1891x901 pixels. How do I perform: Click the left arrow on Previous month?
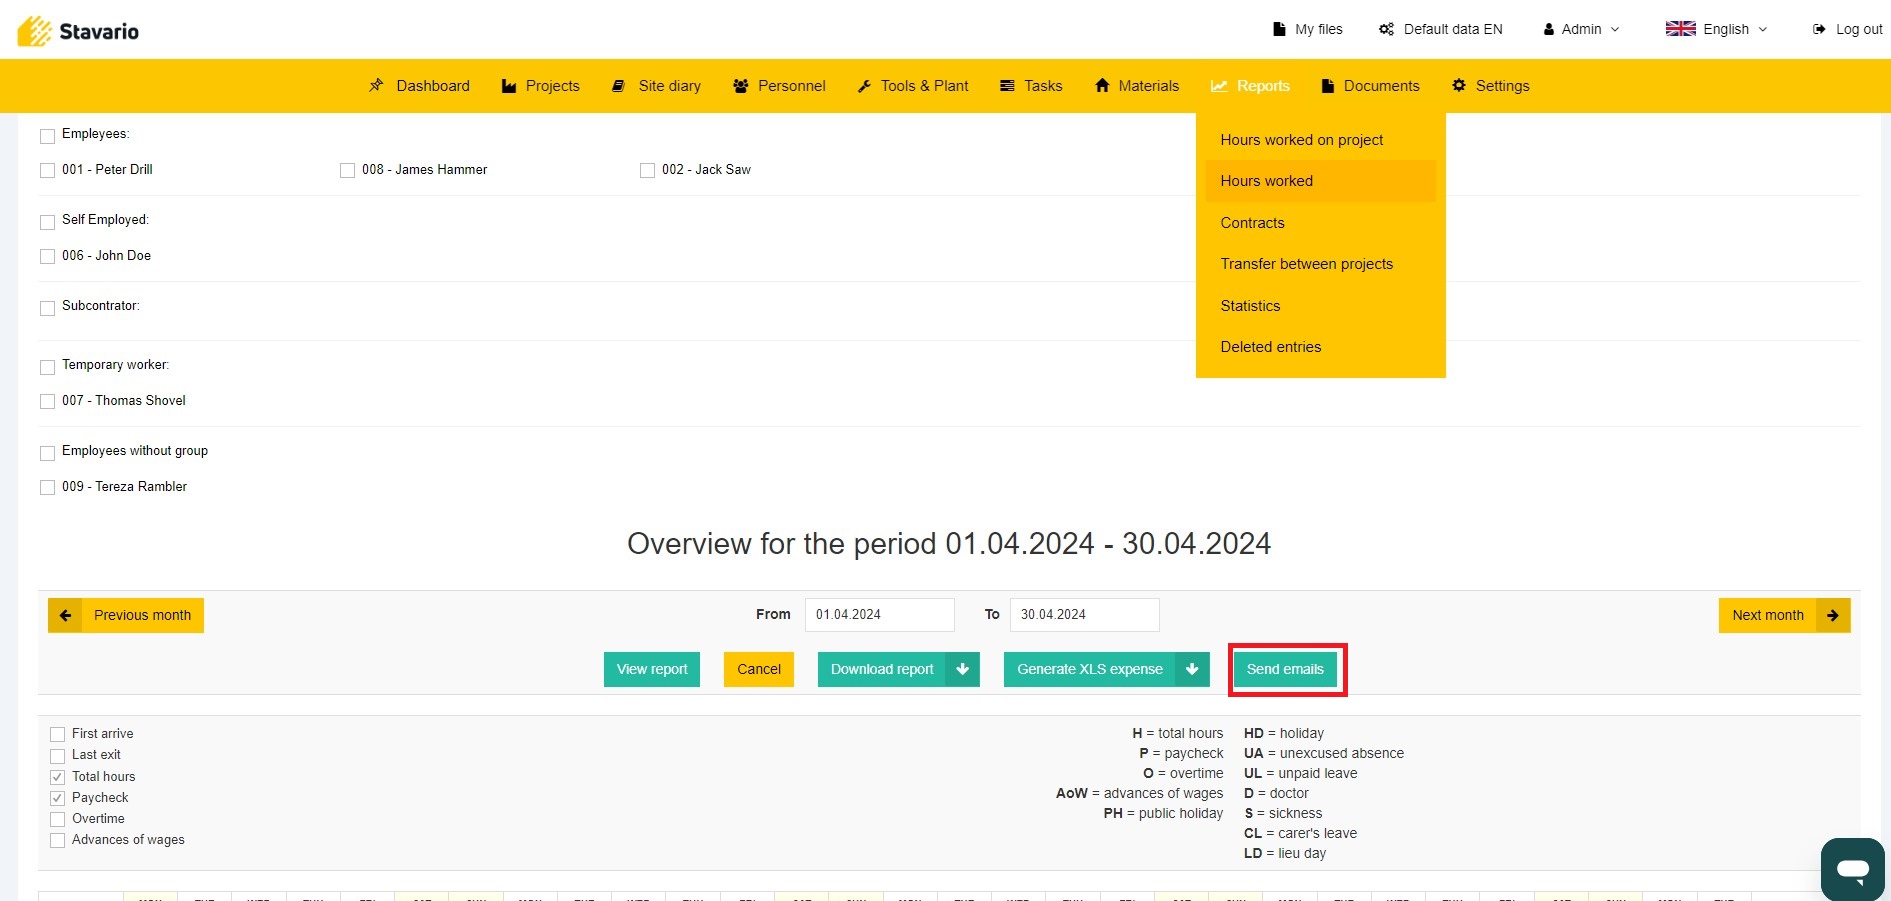coord(65,615)
